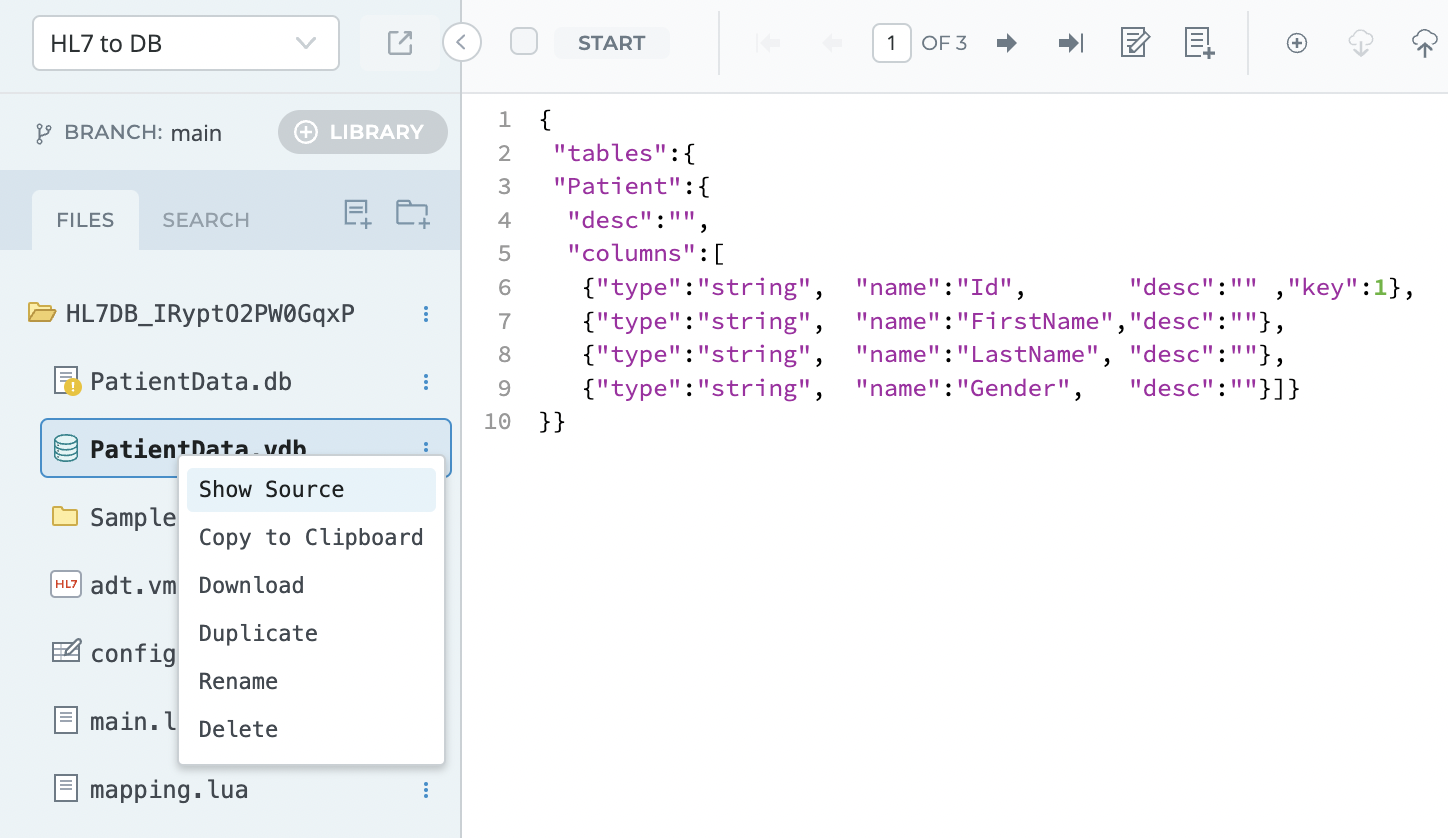Open options menu for PatientData.db file

pos(426,382)
